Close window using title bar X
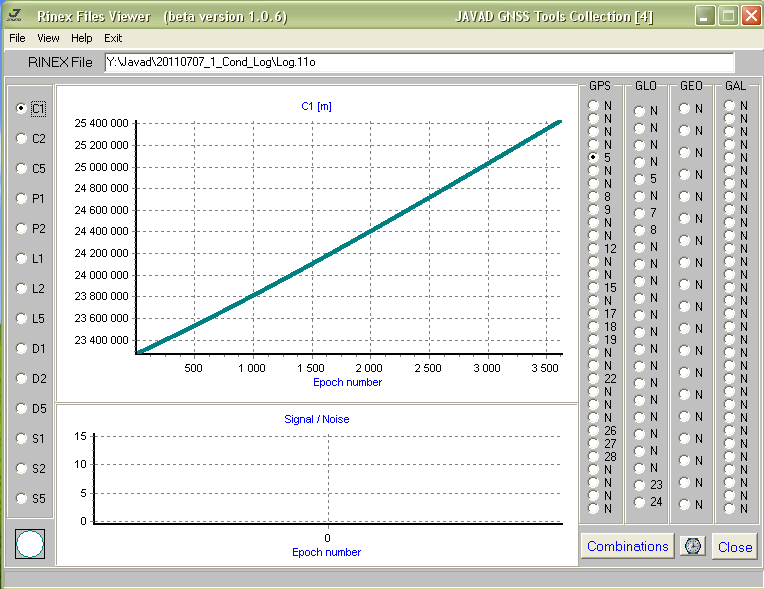Viewport: 764px width, 589px height. [x=750, y=16]
